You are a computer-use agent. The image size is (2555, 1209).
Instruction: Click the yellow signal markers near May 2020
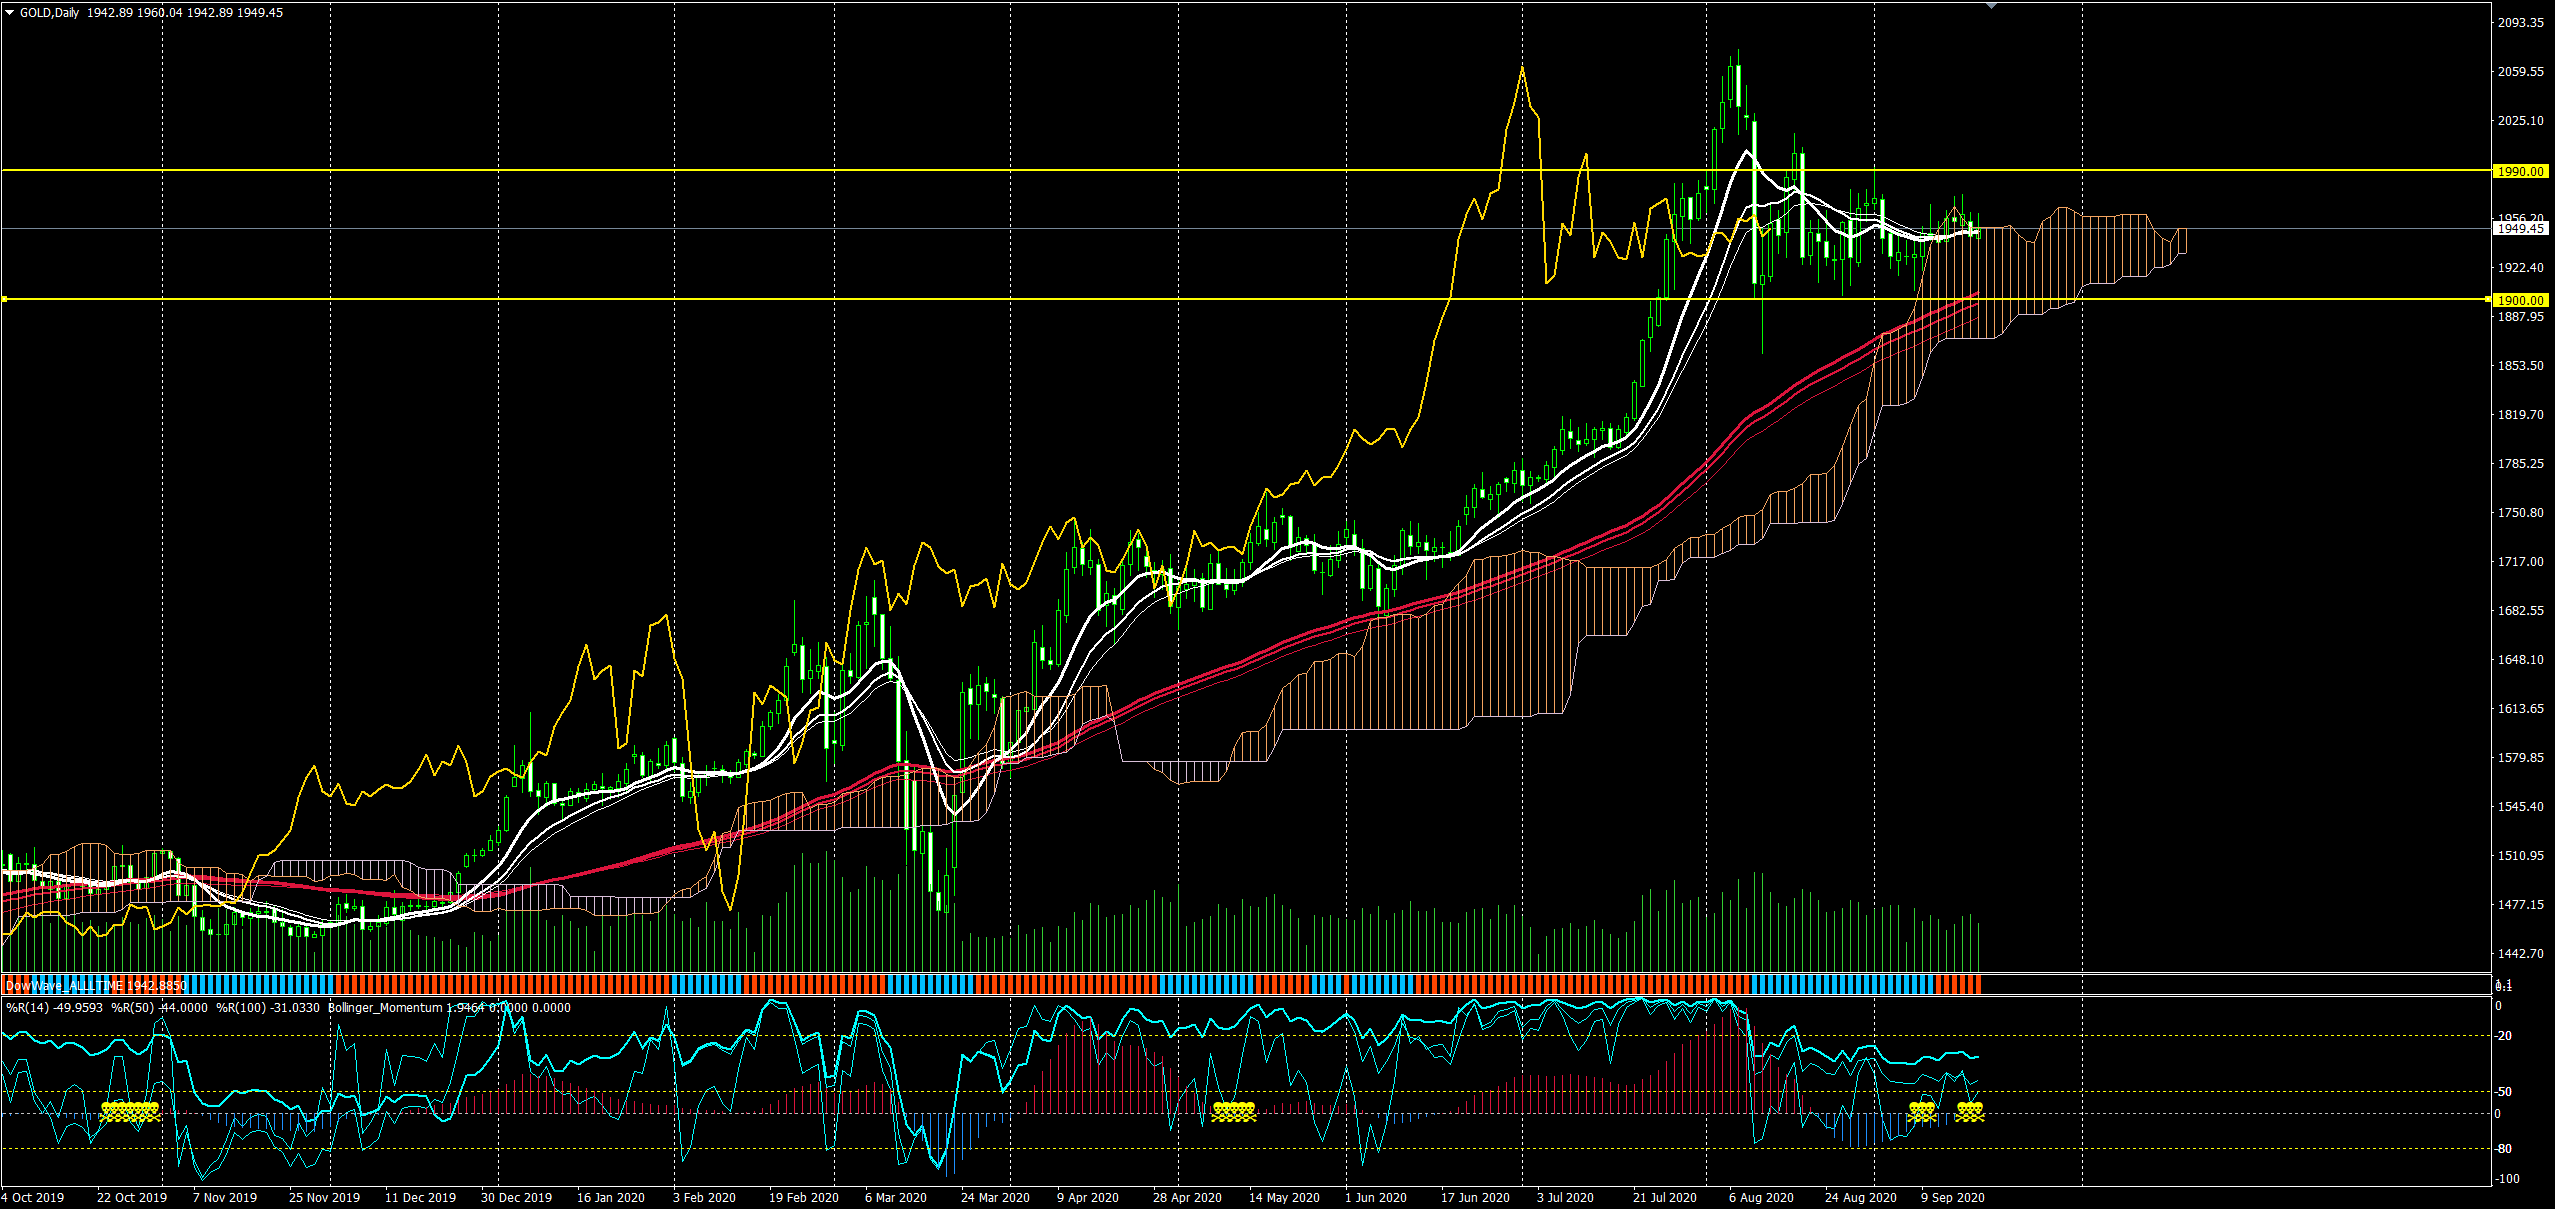coord(1233,1111)
